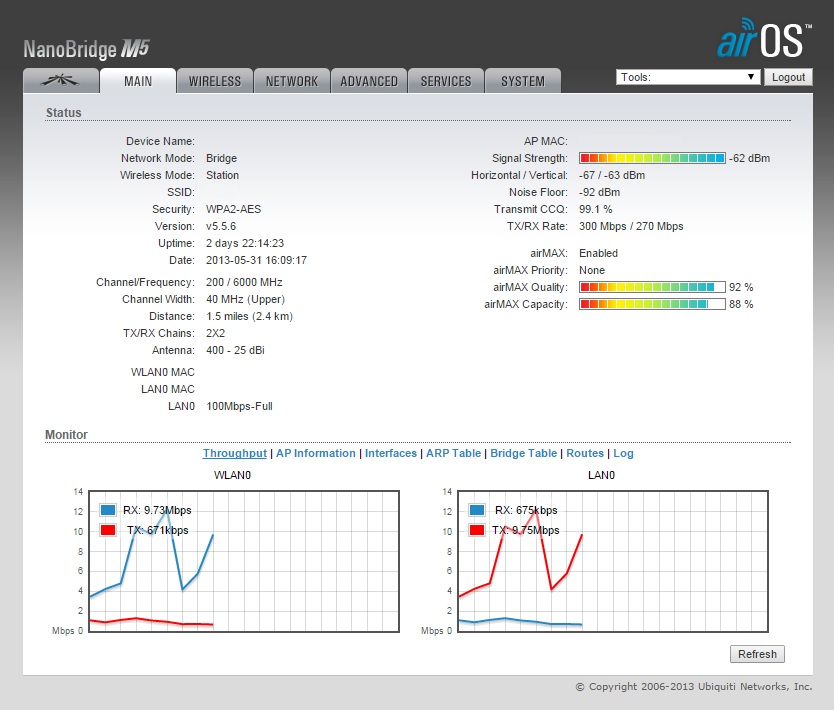Click the noise floor value -92 dBm
This screenshot has height=710, width=834.
(x=599, y=192)
